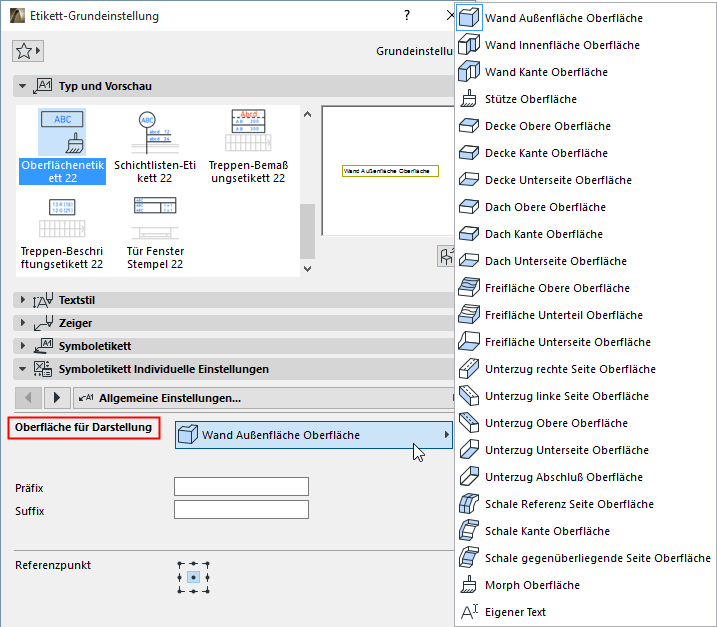Image resolution: width=717 pixels, height=627 pixels.
Task: Expand the Zeiger panel
Action: 22,323
